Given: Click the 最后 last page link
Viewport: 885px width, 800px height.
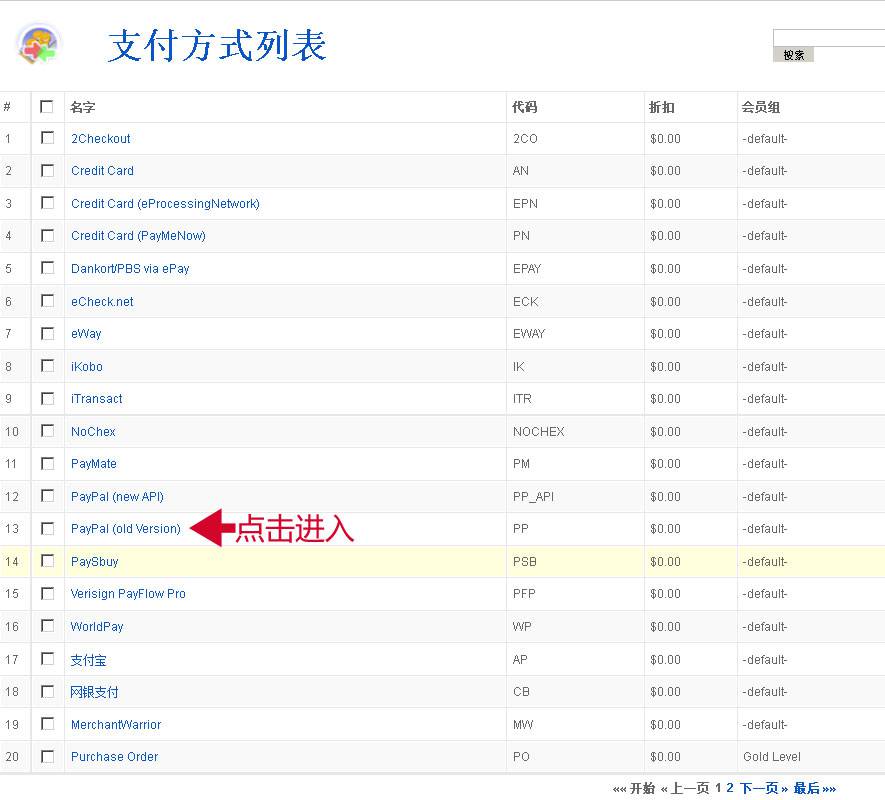Looking at the screenshot, I should tap(804, 787).
